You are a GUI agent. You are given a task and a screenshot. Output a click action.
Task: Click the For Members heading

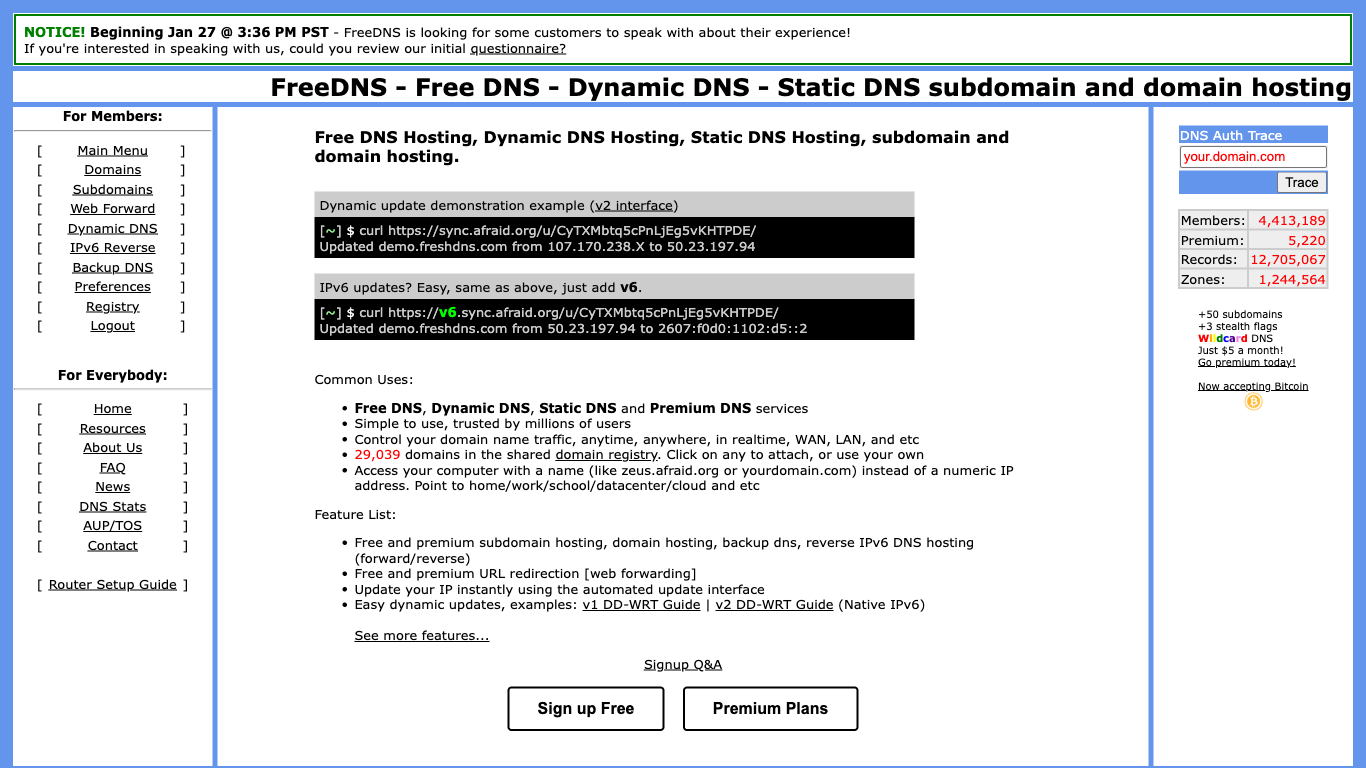point(112,116)
